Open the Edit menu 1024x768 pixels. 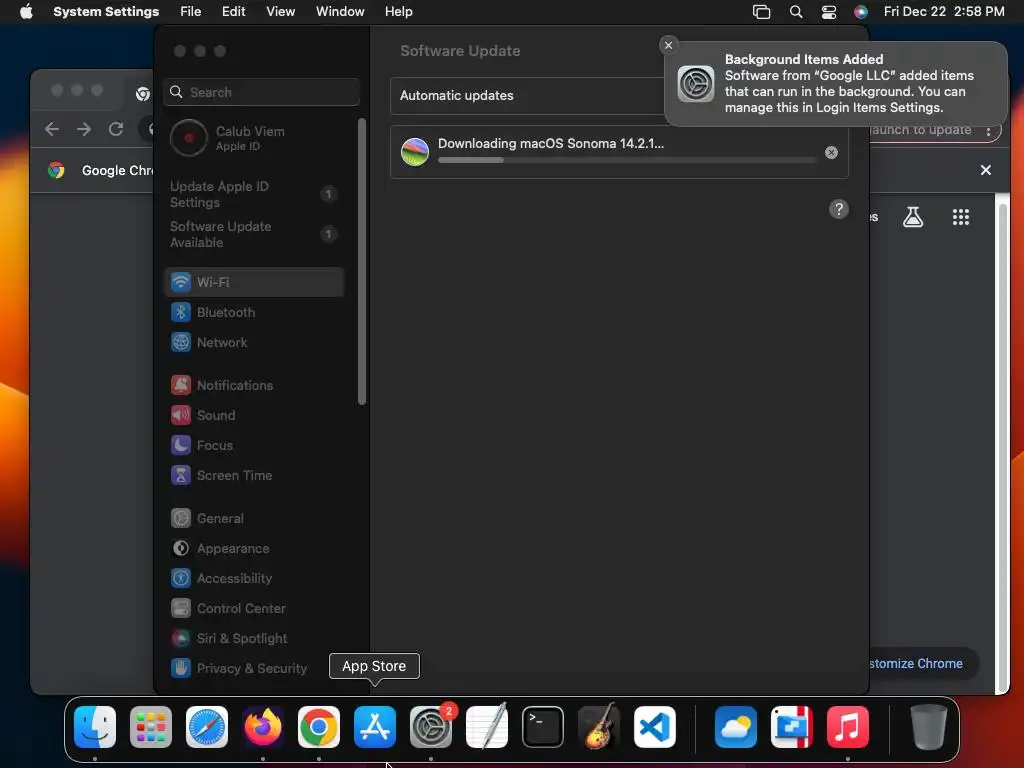point(234,11)
